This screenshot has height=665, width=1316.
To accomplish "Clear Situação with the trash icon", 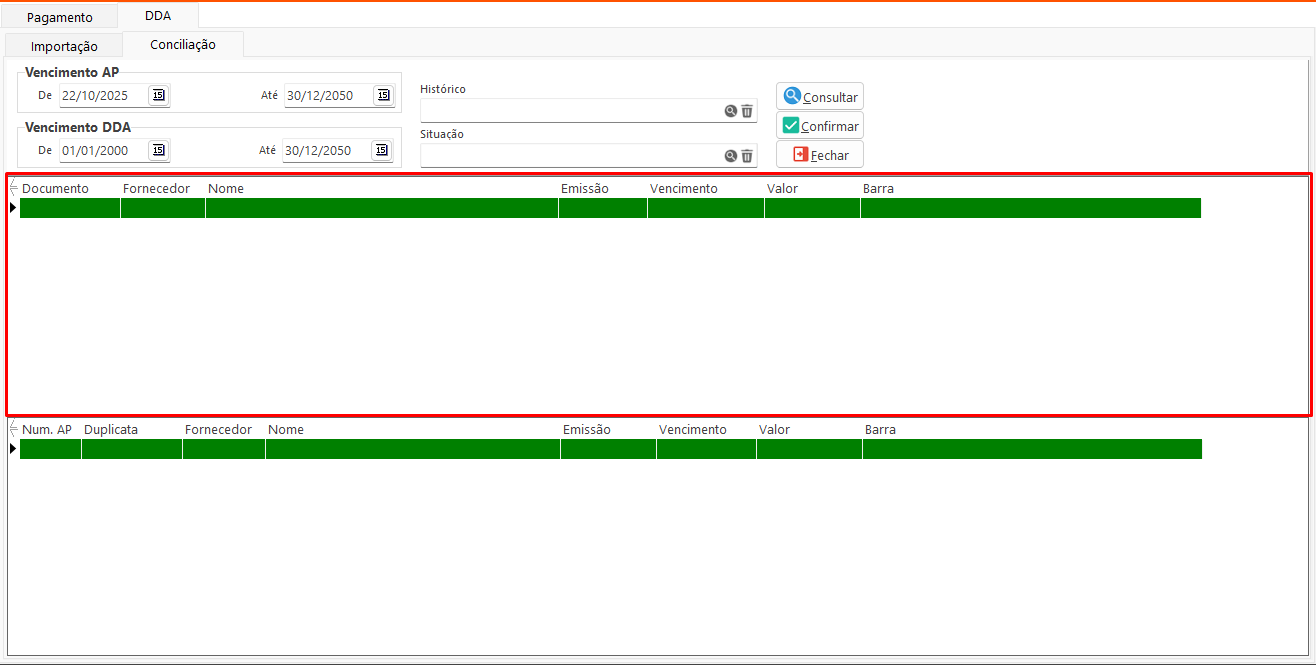I will (x=747, y=156).
